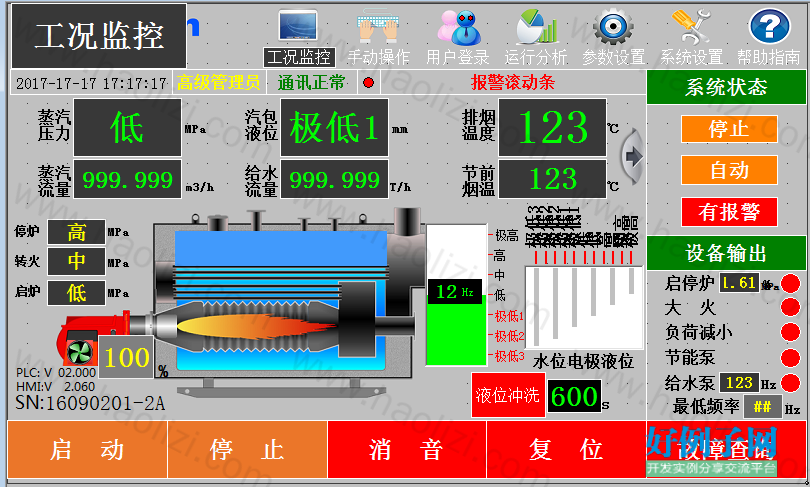Screen dimensions: 810x487
Task: Click the date time 2017-17-17 17:17:17
Action: click(91, 83)
